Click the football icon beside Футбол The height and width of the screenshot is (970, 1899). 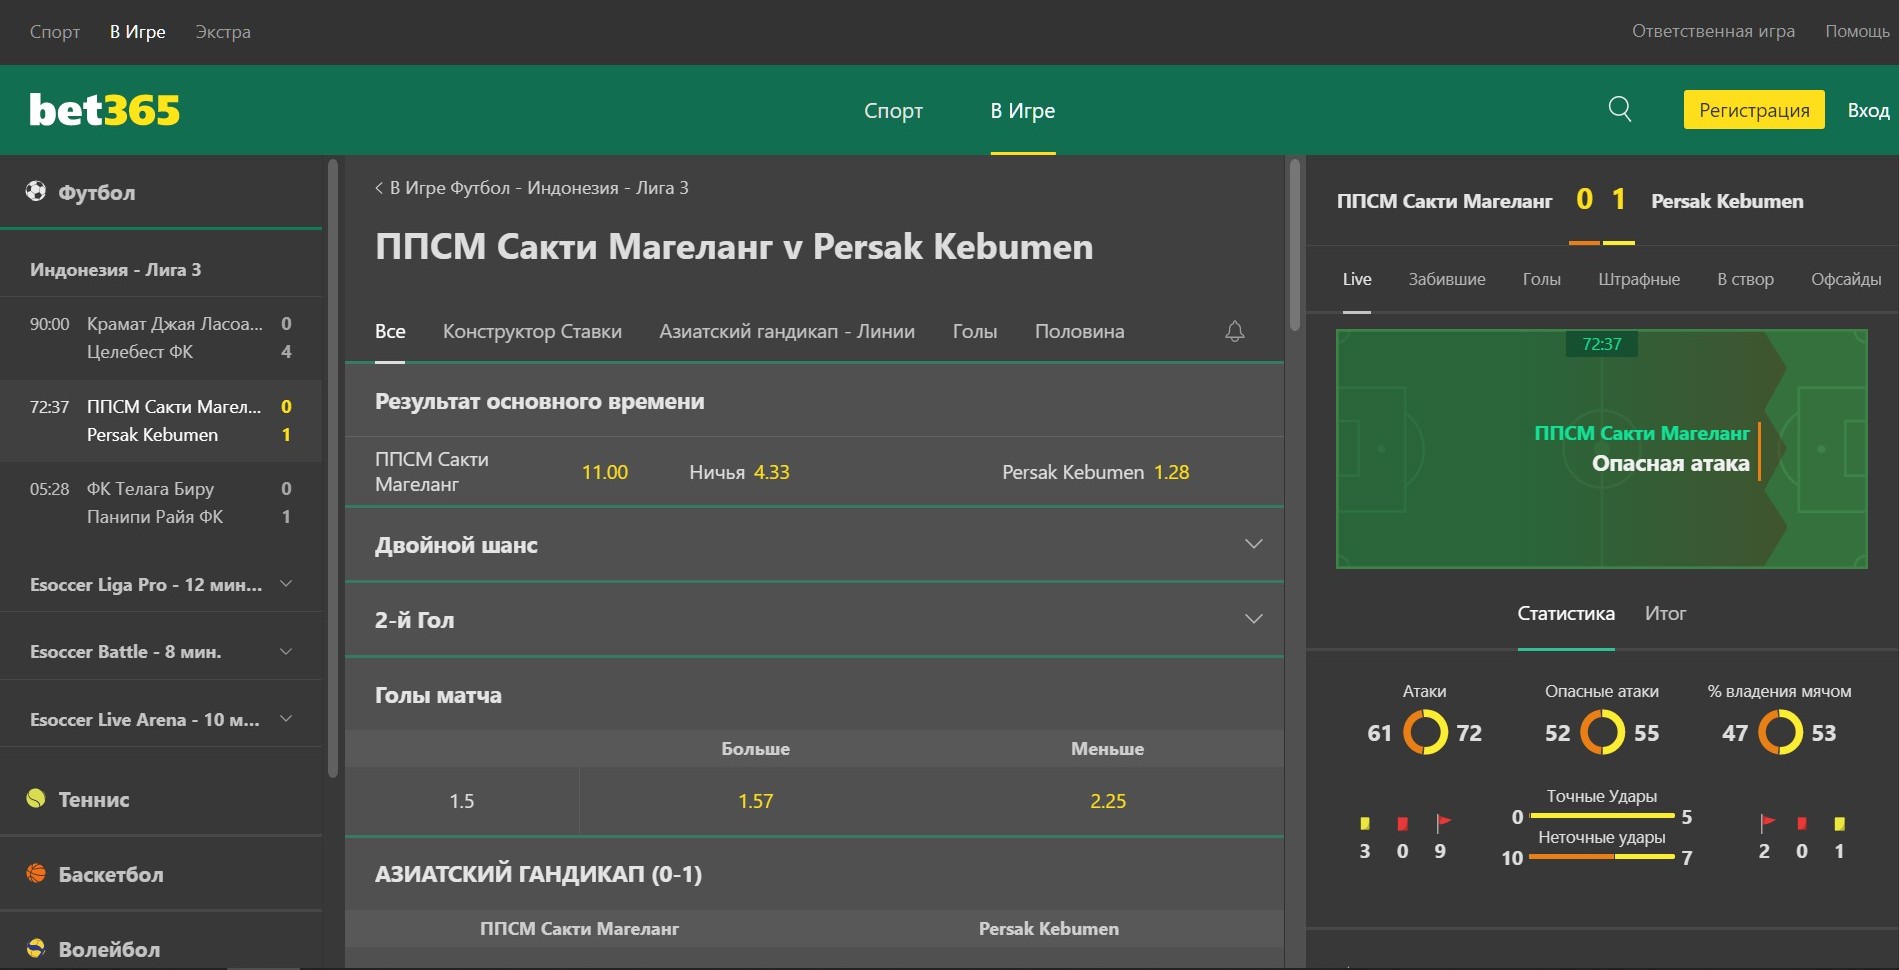(x=36, y=191)
